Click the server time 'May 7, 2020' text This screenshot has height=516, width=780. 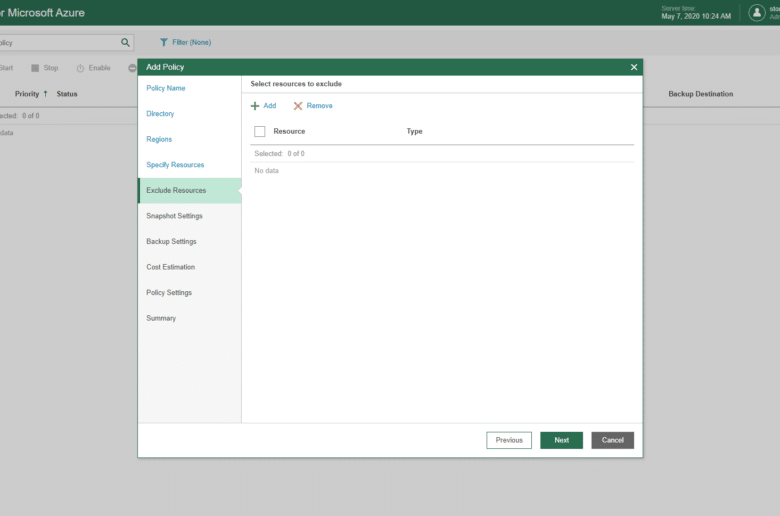(x=696, y=16)
